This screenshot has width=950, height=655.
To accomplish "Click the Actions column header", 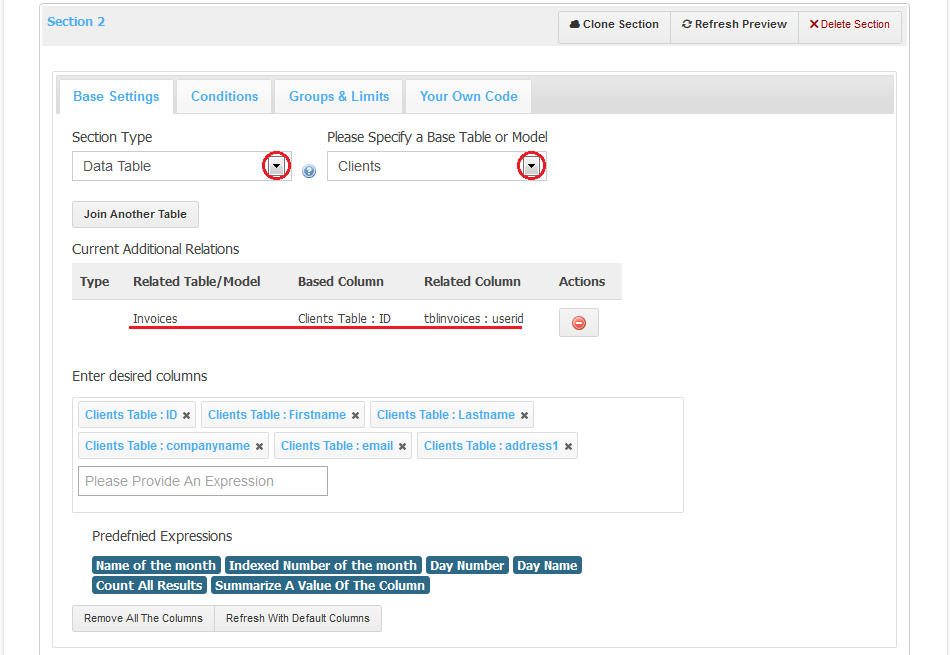I will (x=582, y=282).
